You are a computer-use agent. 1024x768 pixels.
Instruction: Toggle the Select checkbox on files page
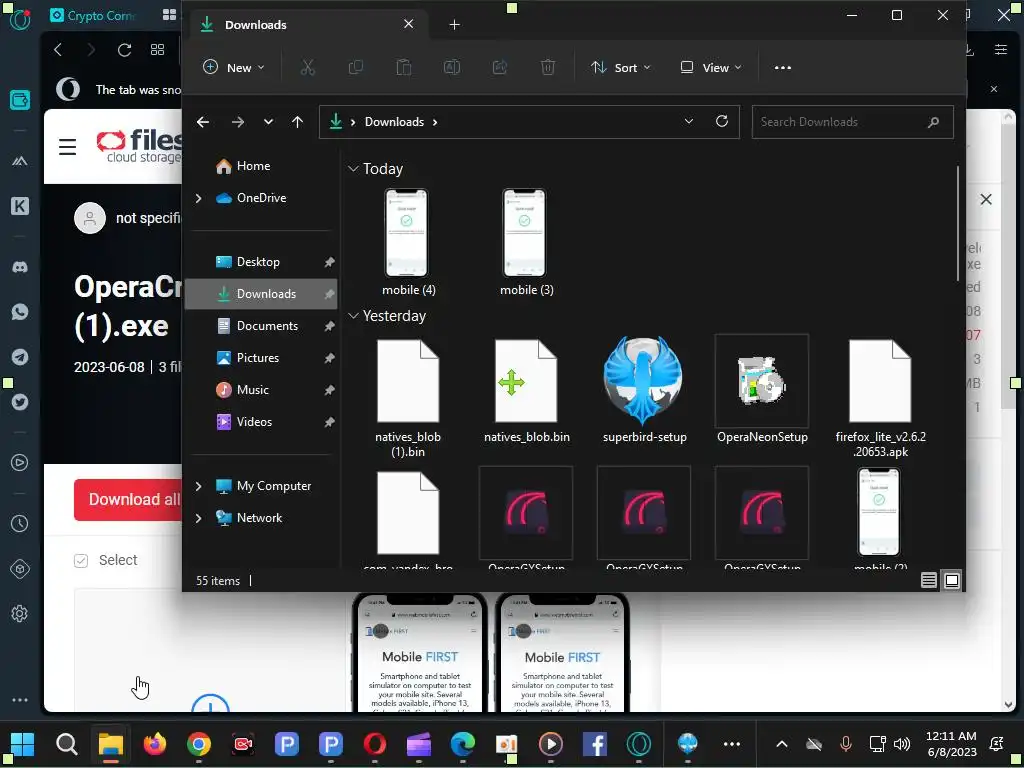(x=81, y=560)
